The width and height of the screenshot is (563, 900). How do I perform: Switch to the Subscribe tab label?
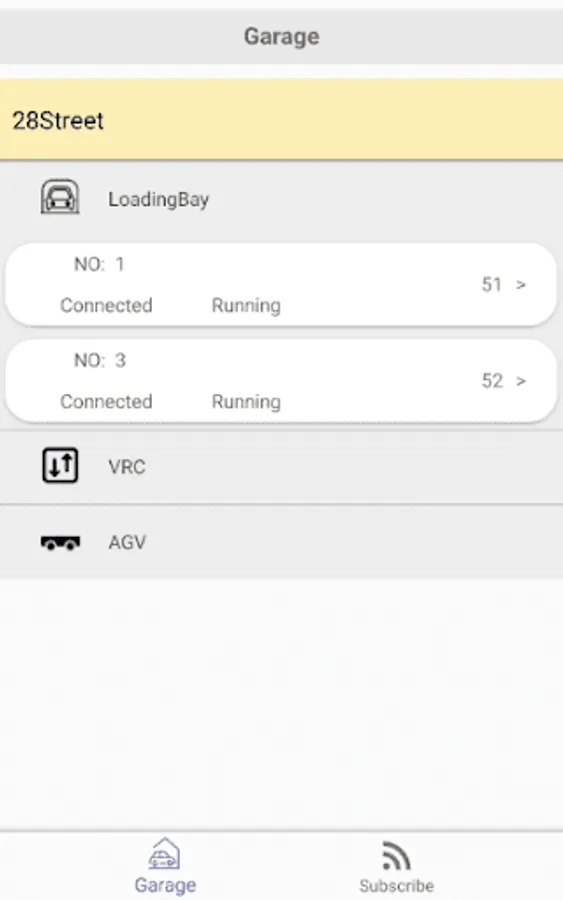pos(397,886)
